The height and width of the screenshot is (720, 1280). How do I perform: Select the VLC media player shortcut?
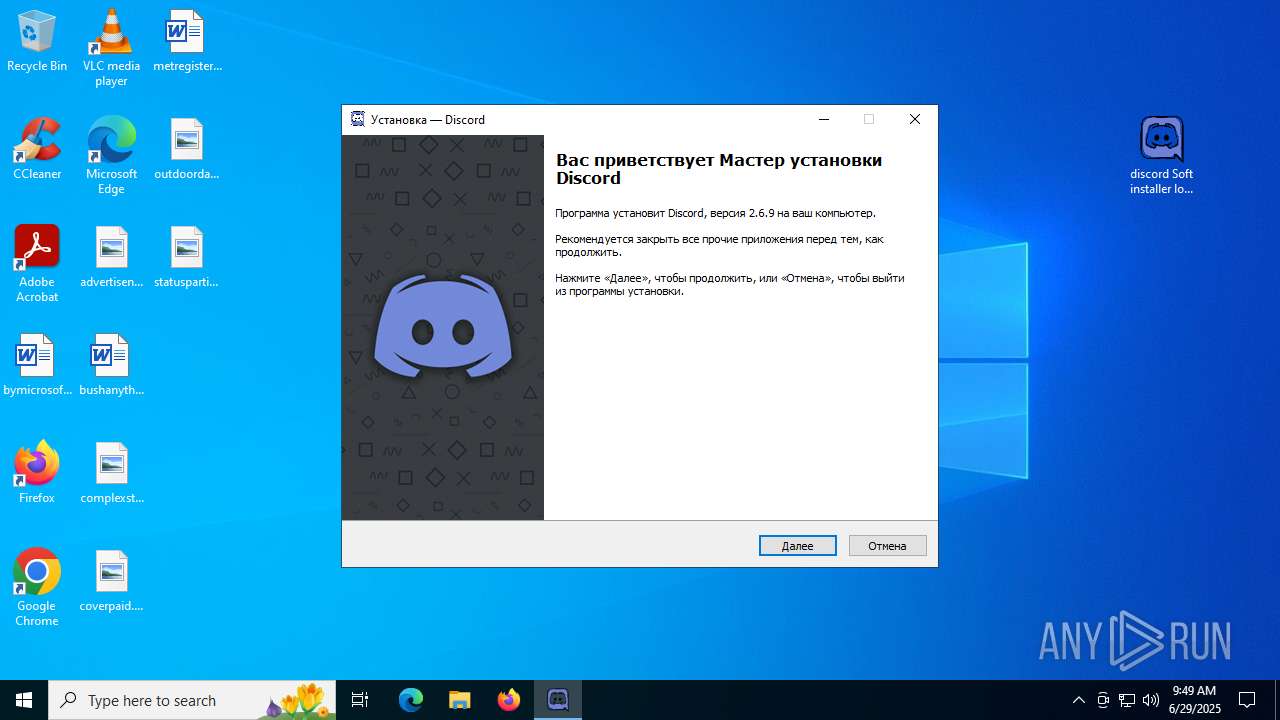click(x=111, y=47)
